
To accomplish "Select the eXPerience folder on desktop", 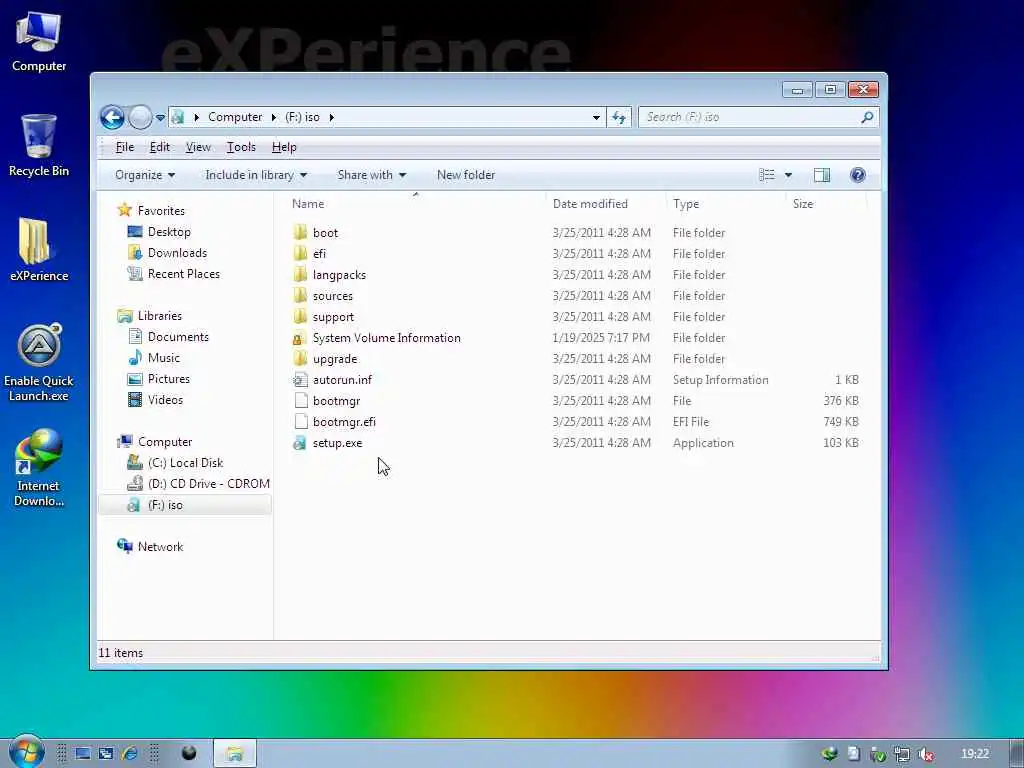I will point(39,250).
